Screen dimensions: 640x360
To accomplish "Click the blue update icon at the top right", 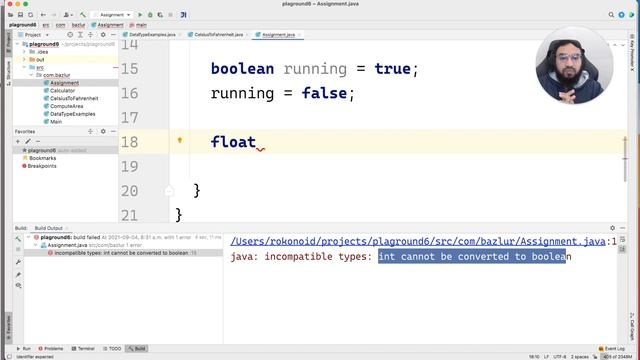I will (621, 15).
